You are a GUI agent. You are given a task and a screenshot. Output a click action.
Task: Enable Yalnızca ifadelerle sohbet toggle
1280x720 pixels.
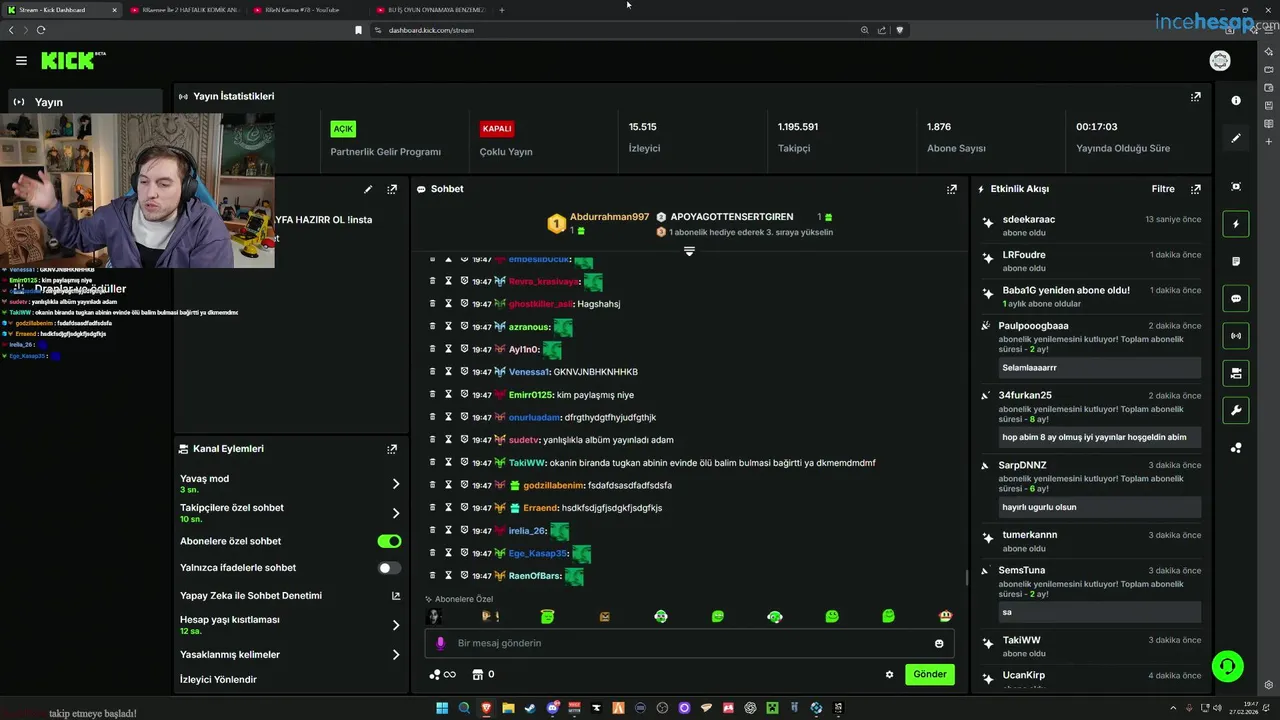tap(389, 568)
